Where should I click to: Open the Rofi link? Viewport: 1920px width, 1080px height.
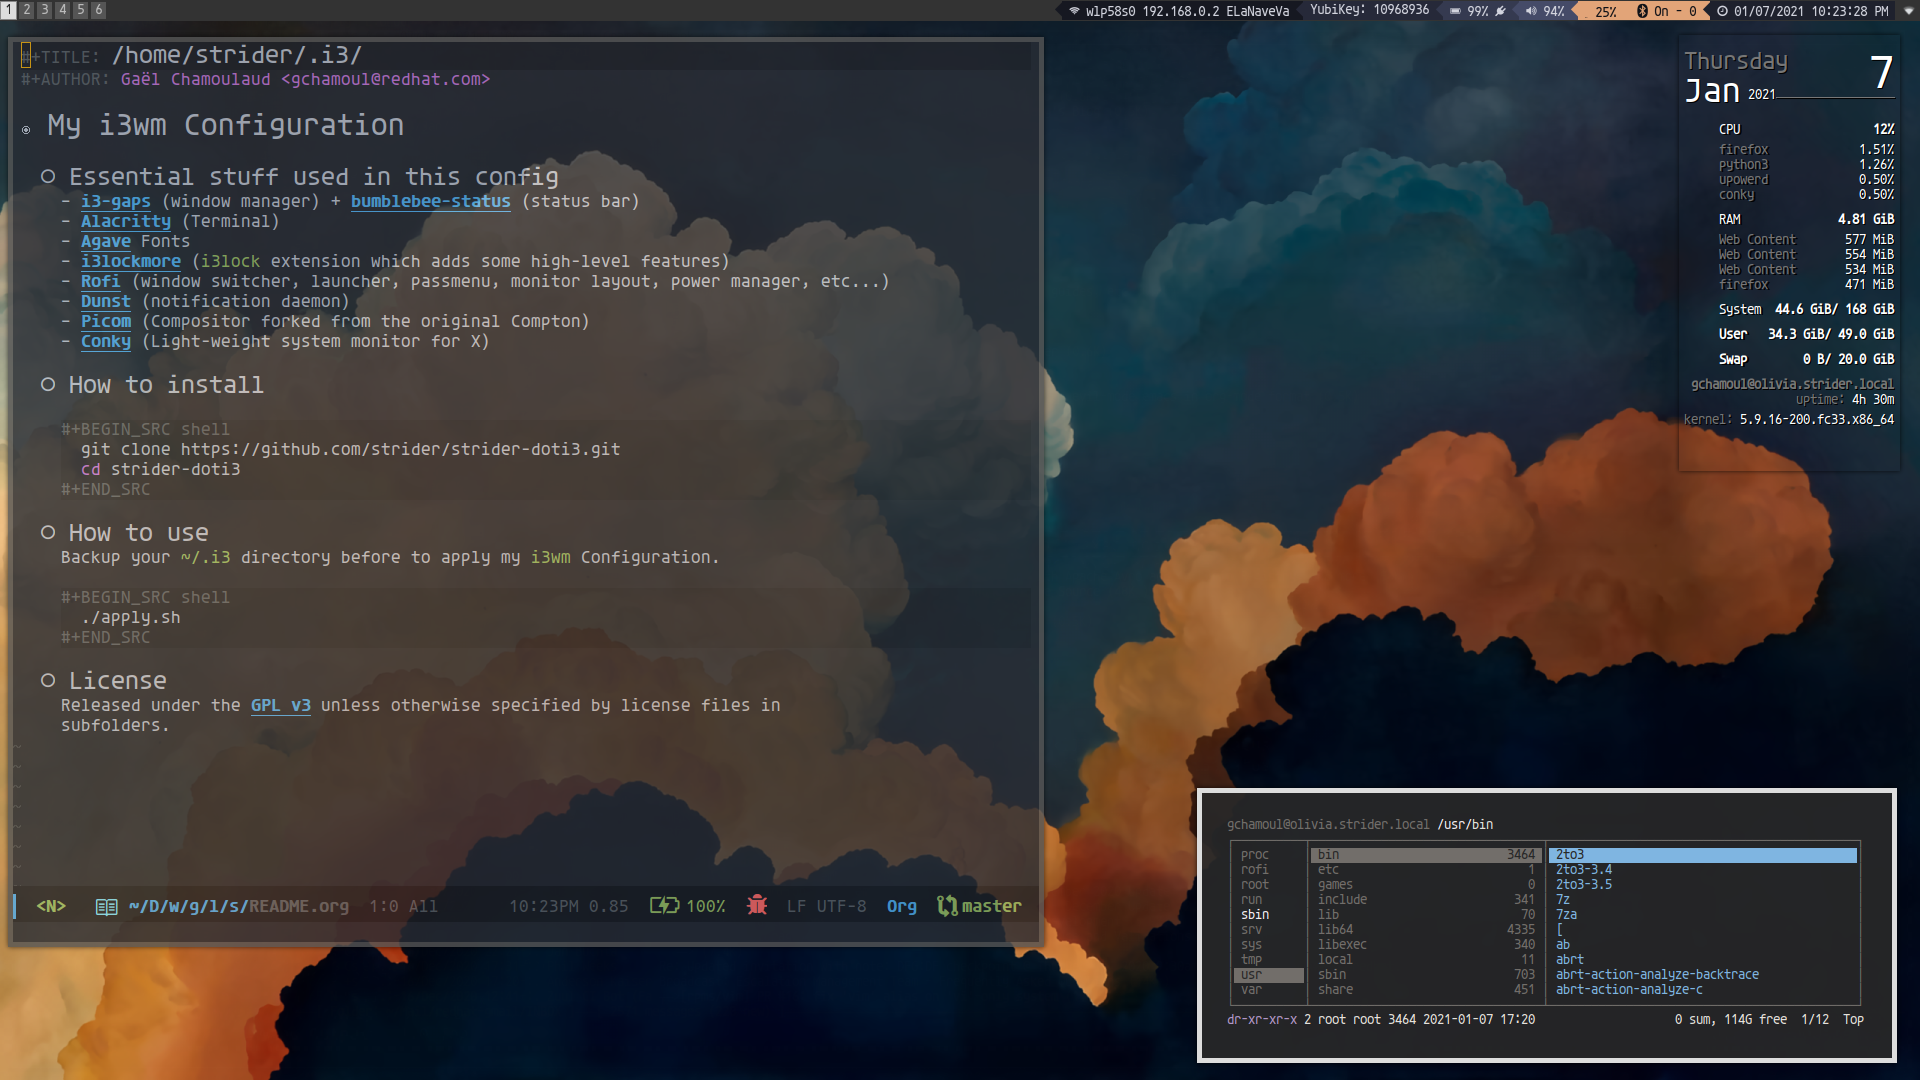(x=100, y=281)
